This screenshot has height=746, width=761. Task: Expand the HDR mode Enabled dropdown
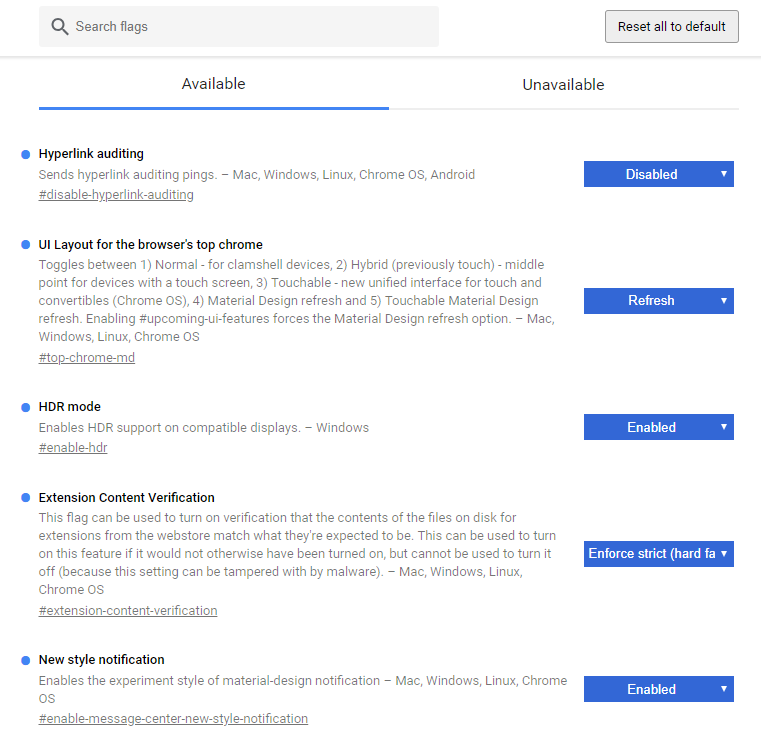tap(658, 427)
